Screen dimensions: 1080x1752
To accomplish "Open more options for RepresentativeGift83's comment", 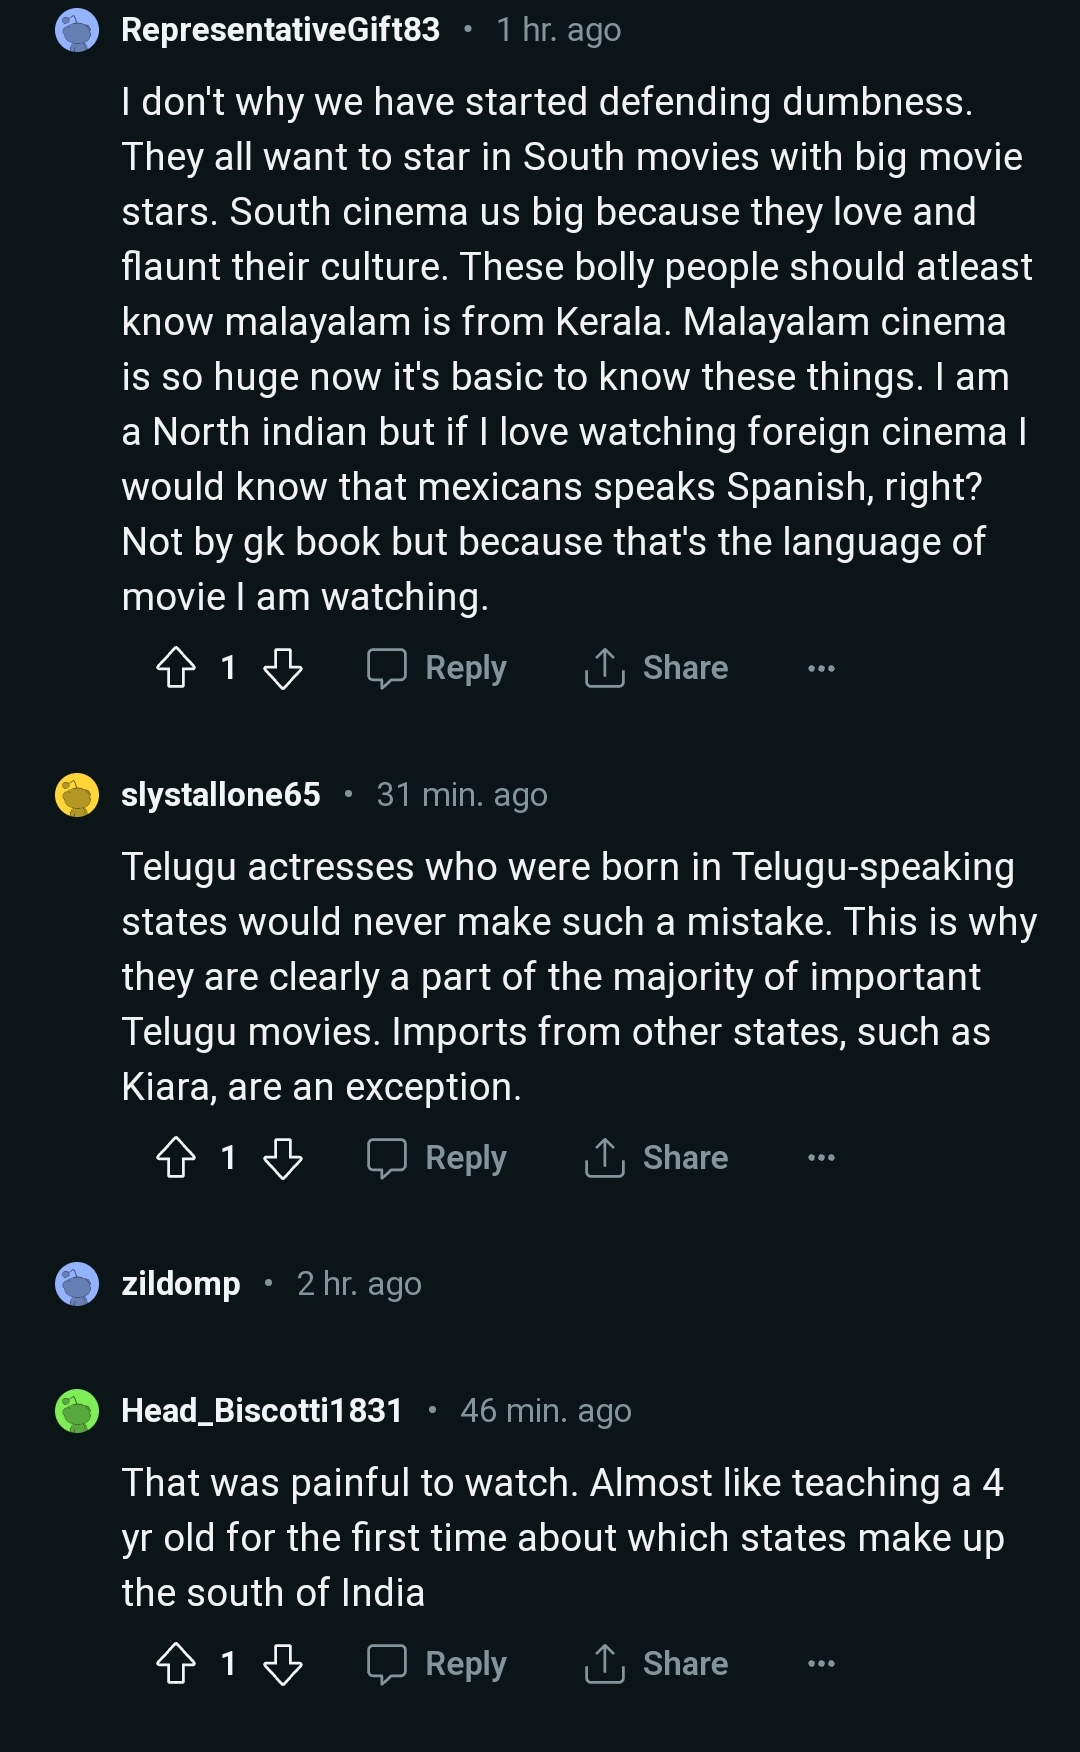I will coord(821,668).
